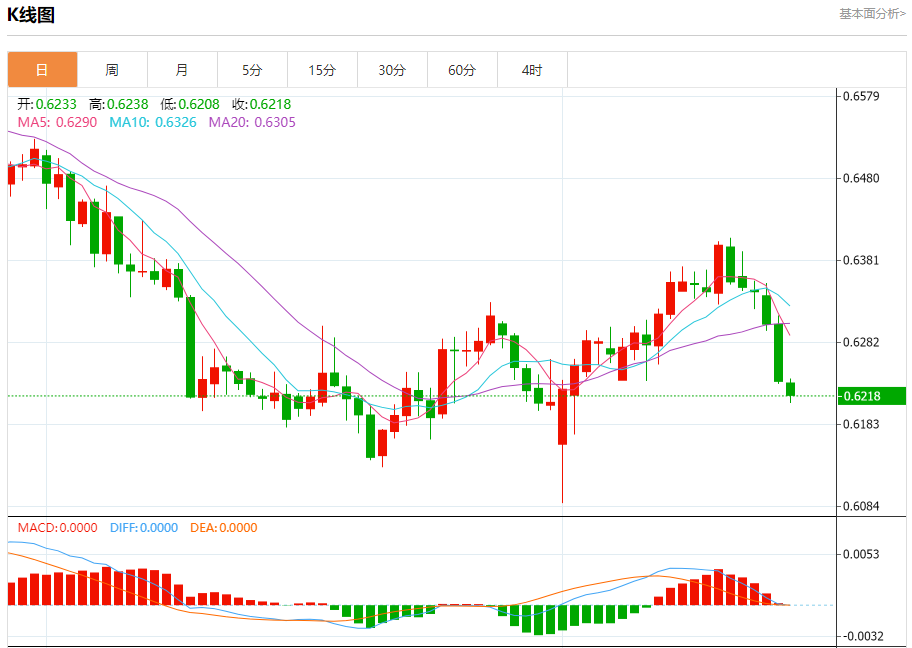The height and width of the screenshot is (648, 912).
Task: Click the DEA:0.0000 label
Action: click(x=223, y=528)
